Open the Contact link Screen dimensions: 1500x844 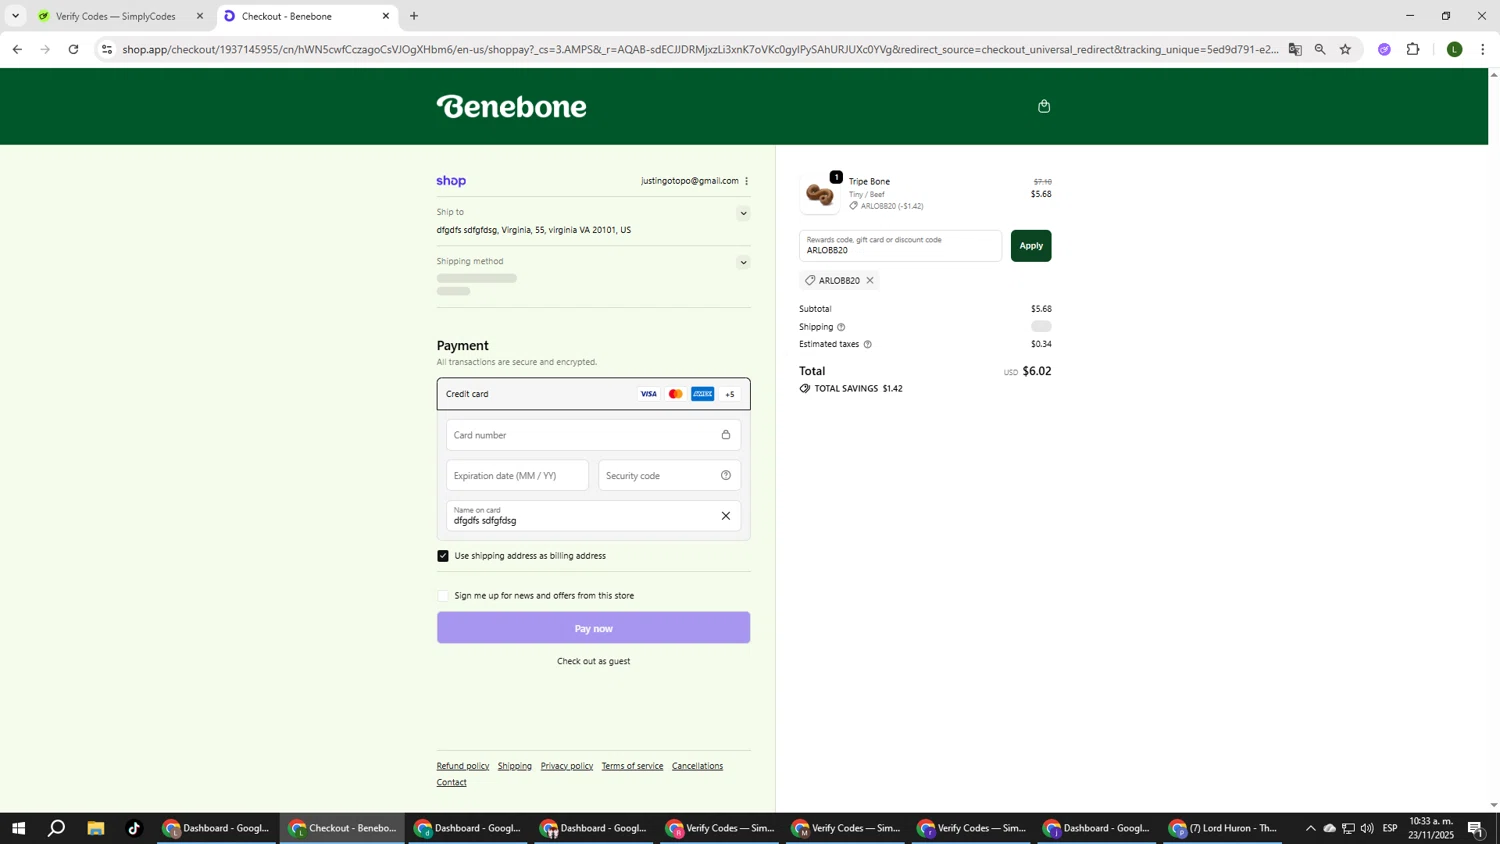coord(452,782)
